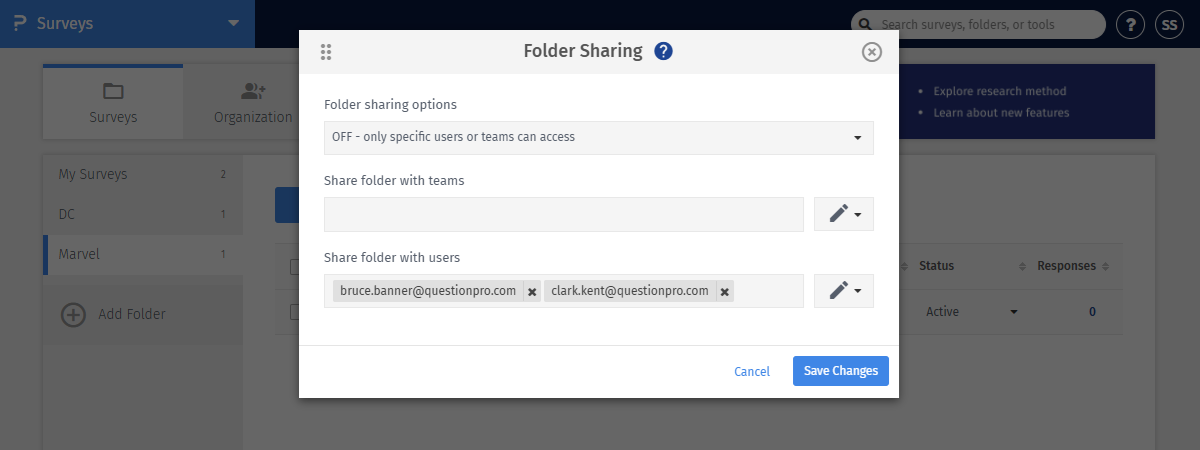This screenshot has width=1200, height=450.
Task: Open the edit pencil menu for teams
Action: point(844,214)
